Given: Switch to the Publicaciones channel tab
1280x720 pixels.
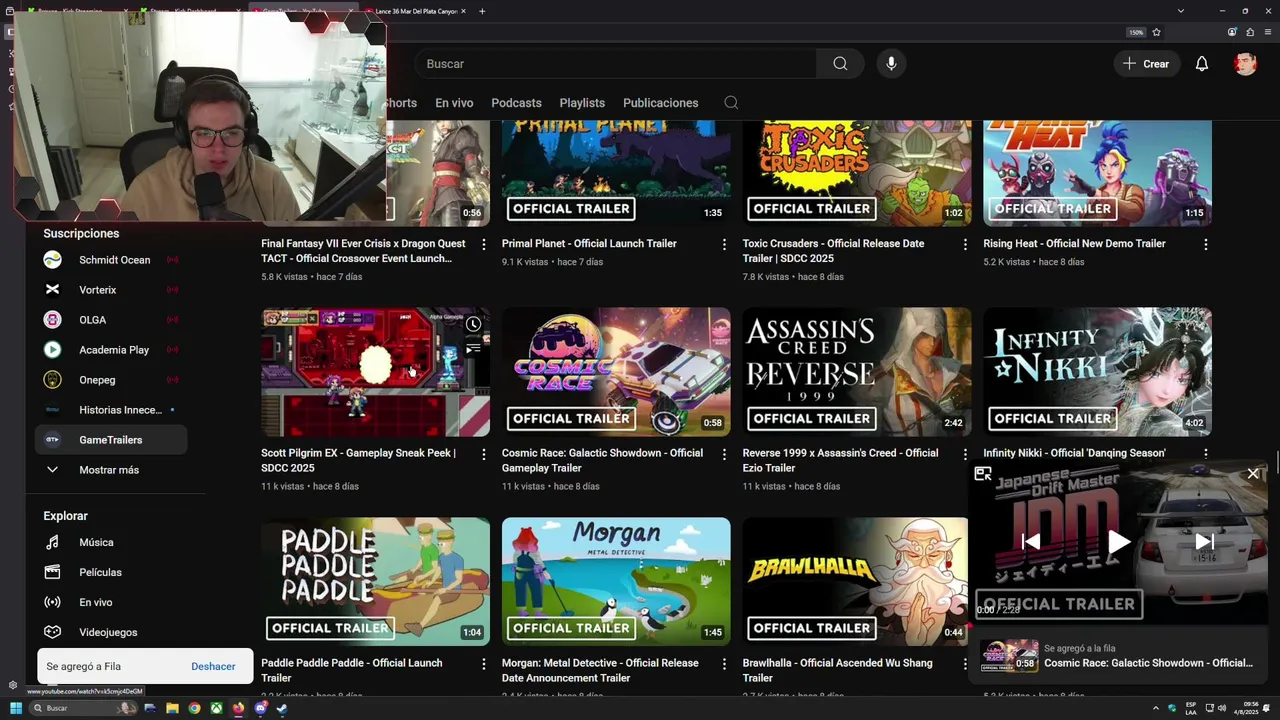Looking at the screenshot, I should pos(660,103).
